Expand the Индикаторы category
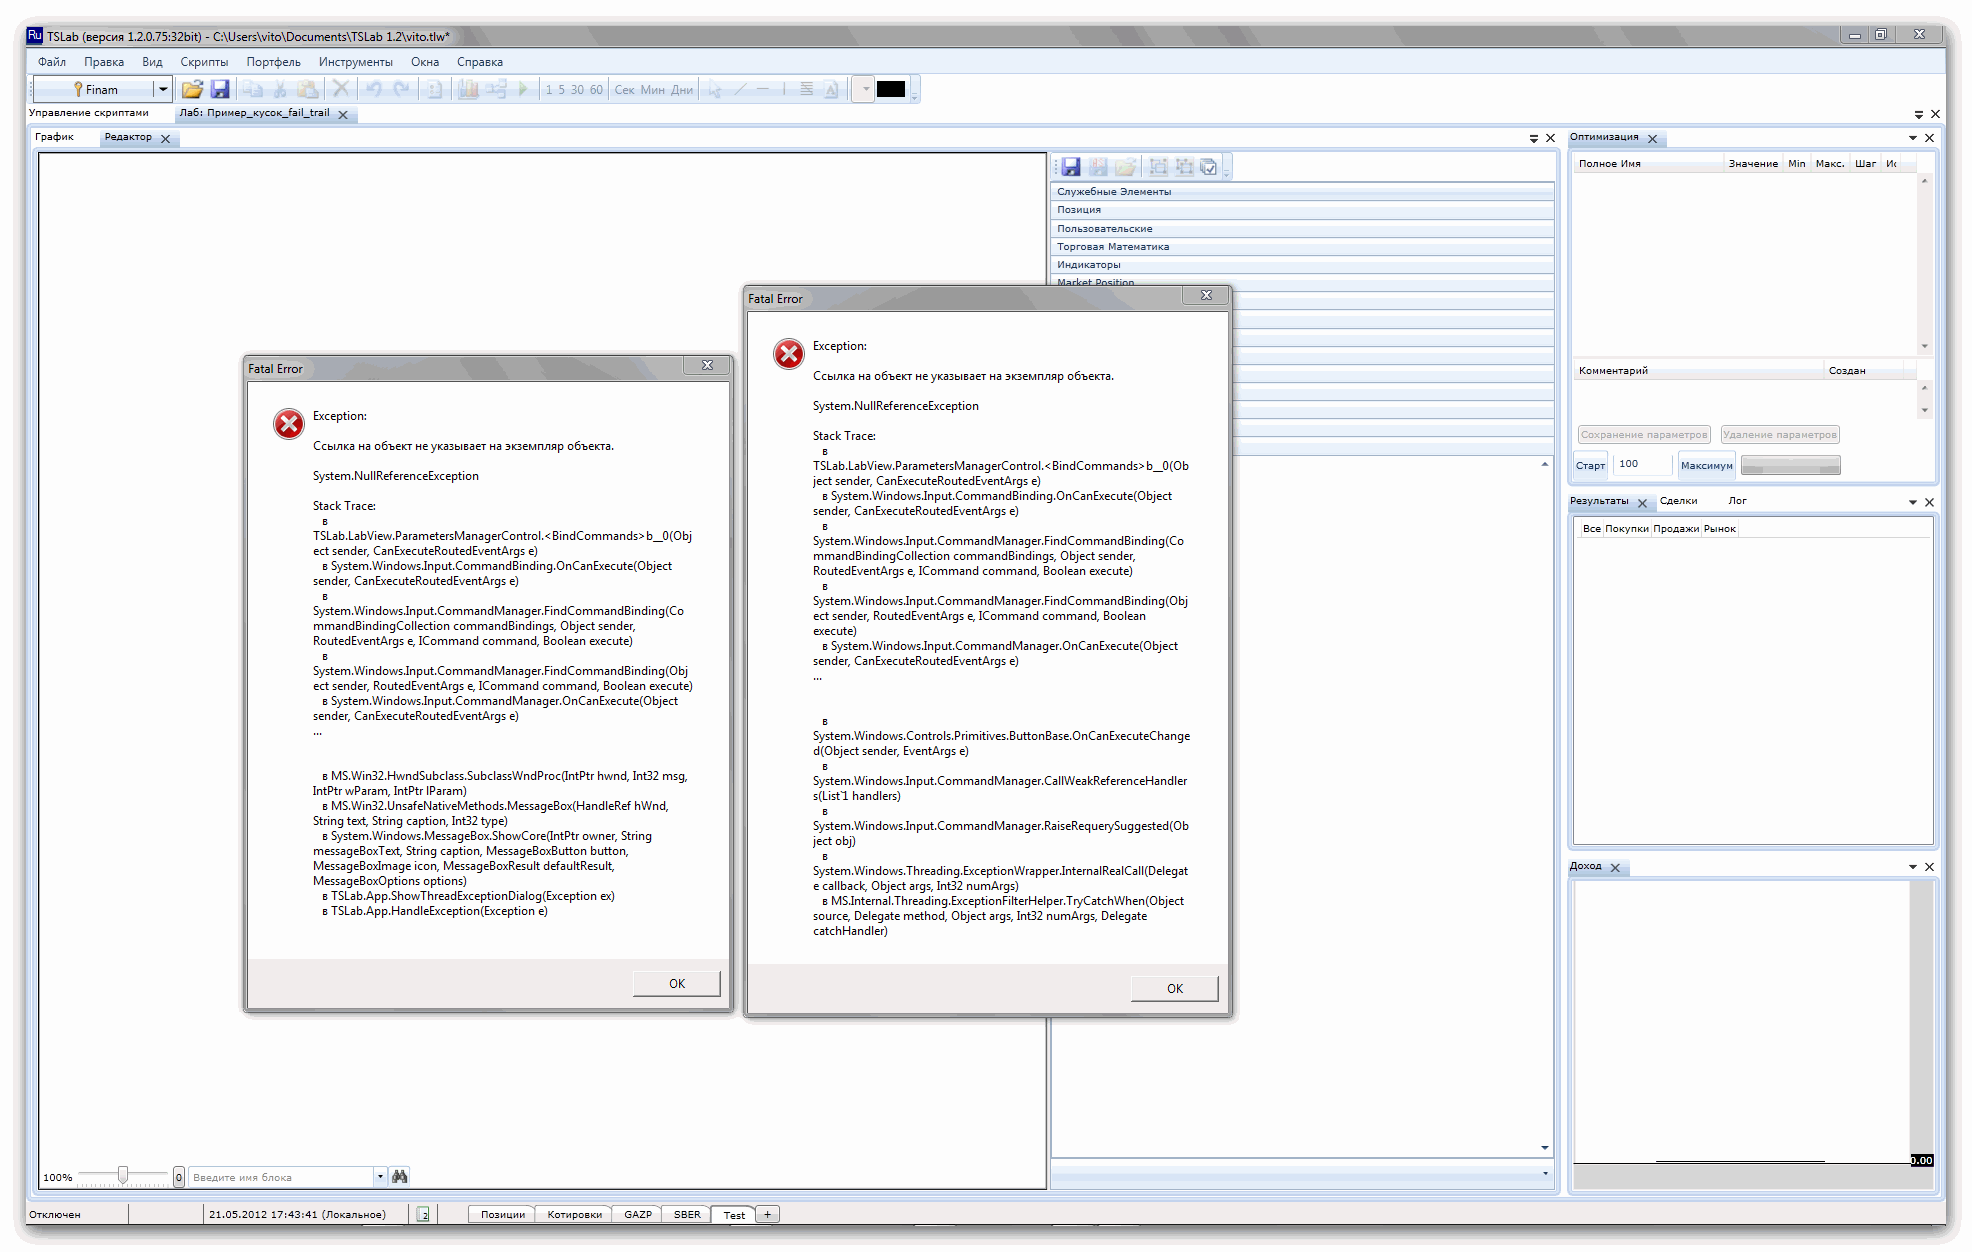 pos(1089,265)
